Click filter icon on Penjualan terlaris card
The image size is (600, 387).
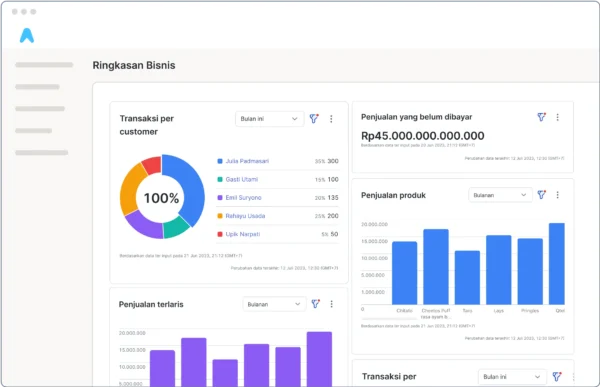315,304
